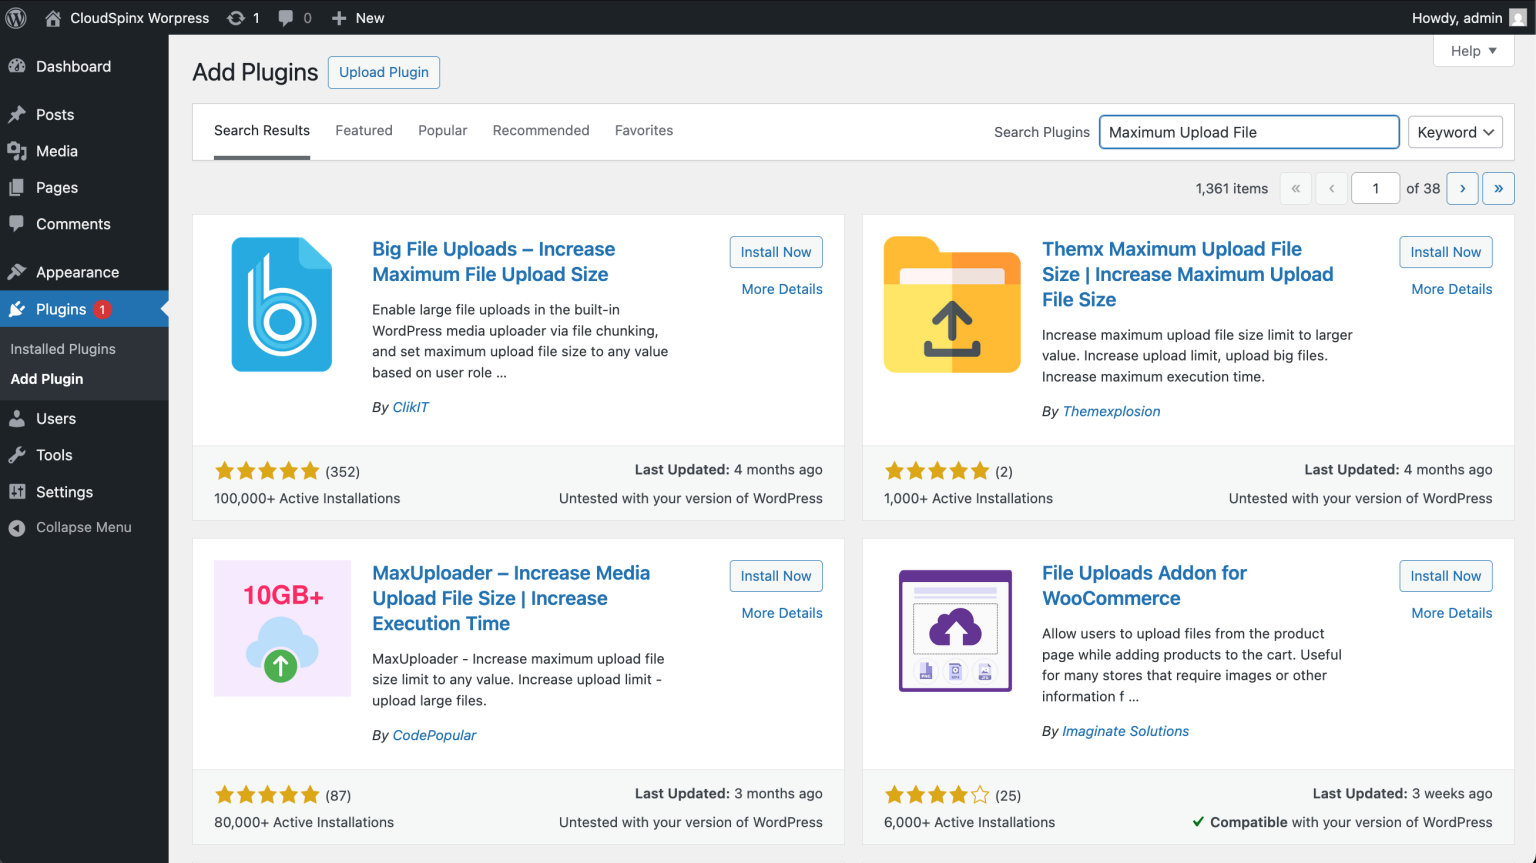Open the Dashboard from the sidebar
1536x863 pixels.
pos(72,66)
